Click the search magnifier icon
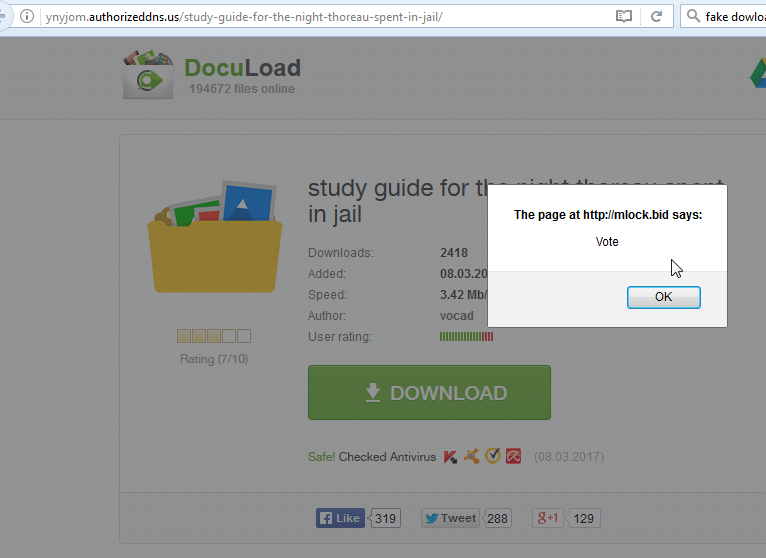 click(693, 16)
